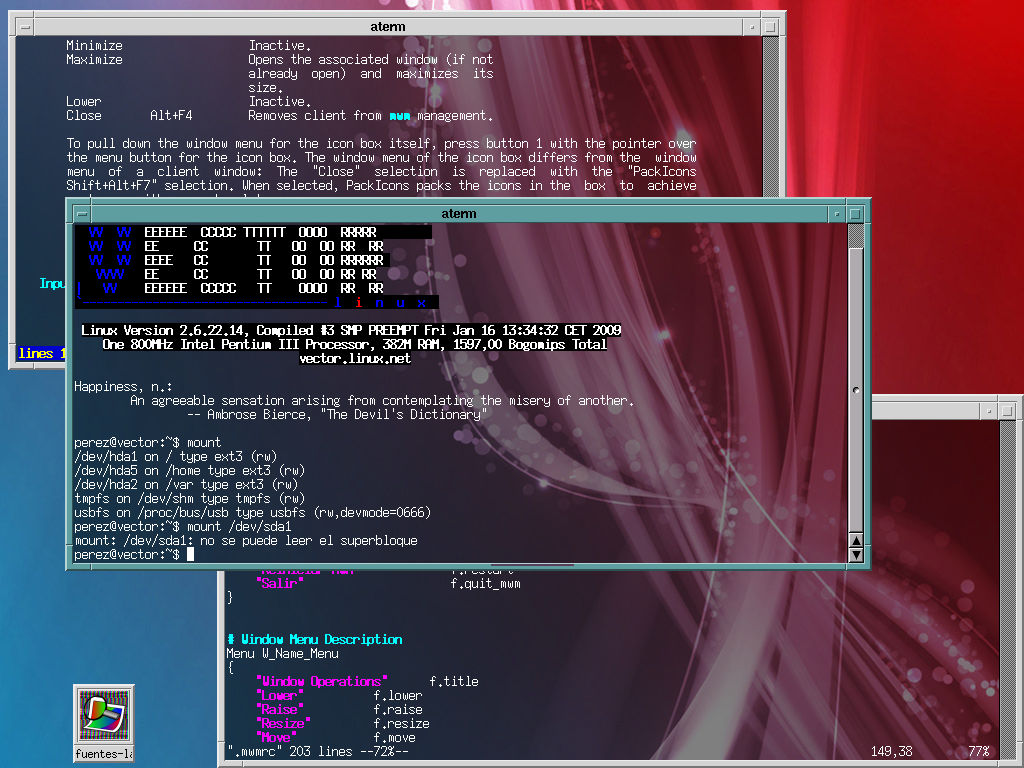Viewport: 1024px width, 768px height.
Task: Click the "Happiness, n.:" fortune heading
Action: [123, 387]
